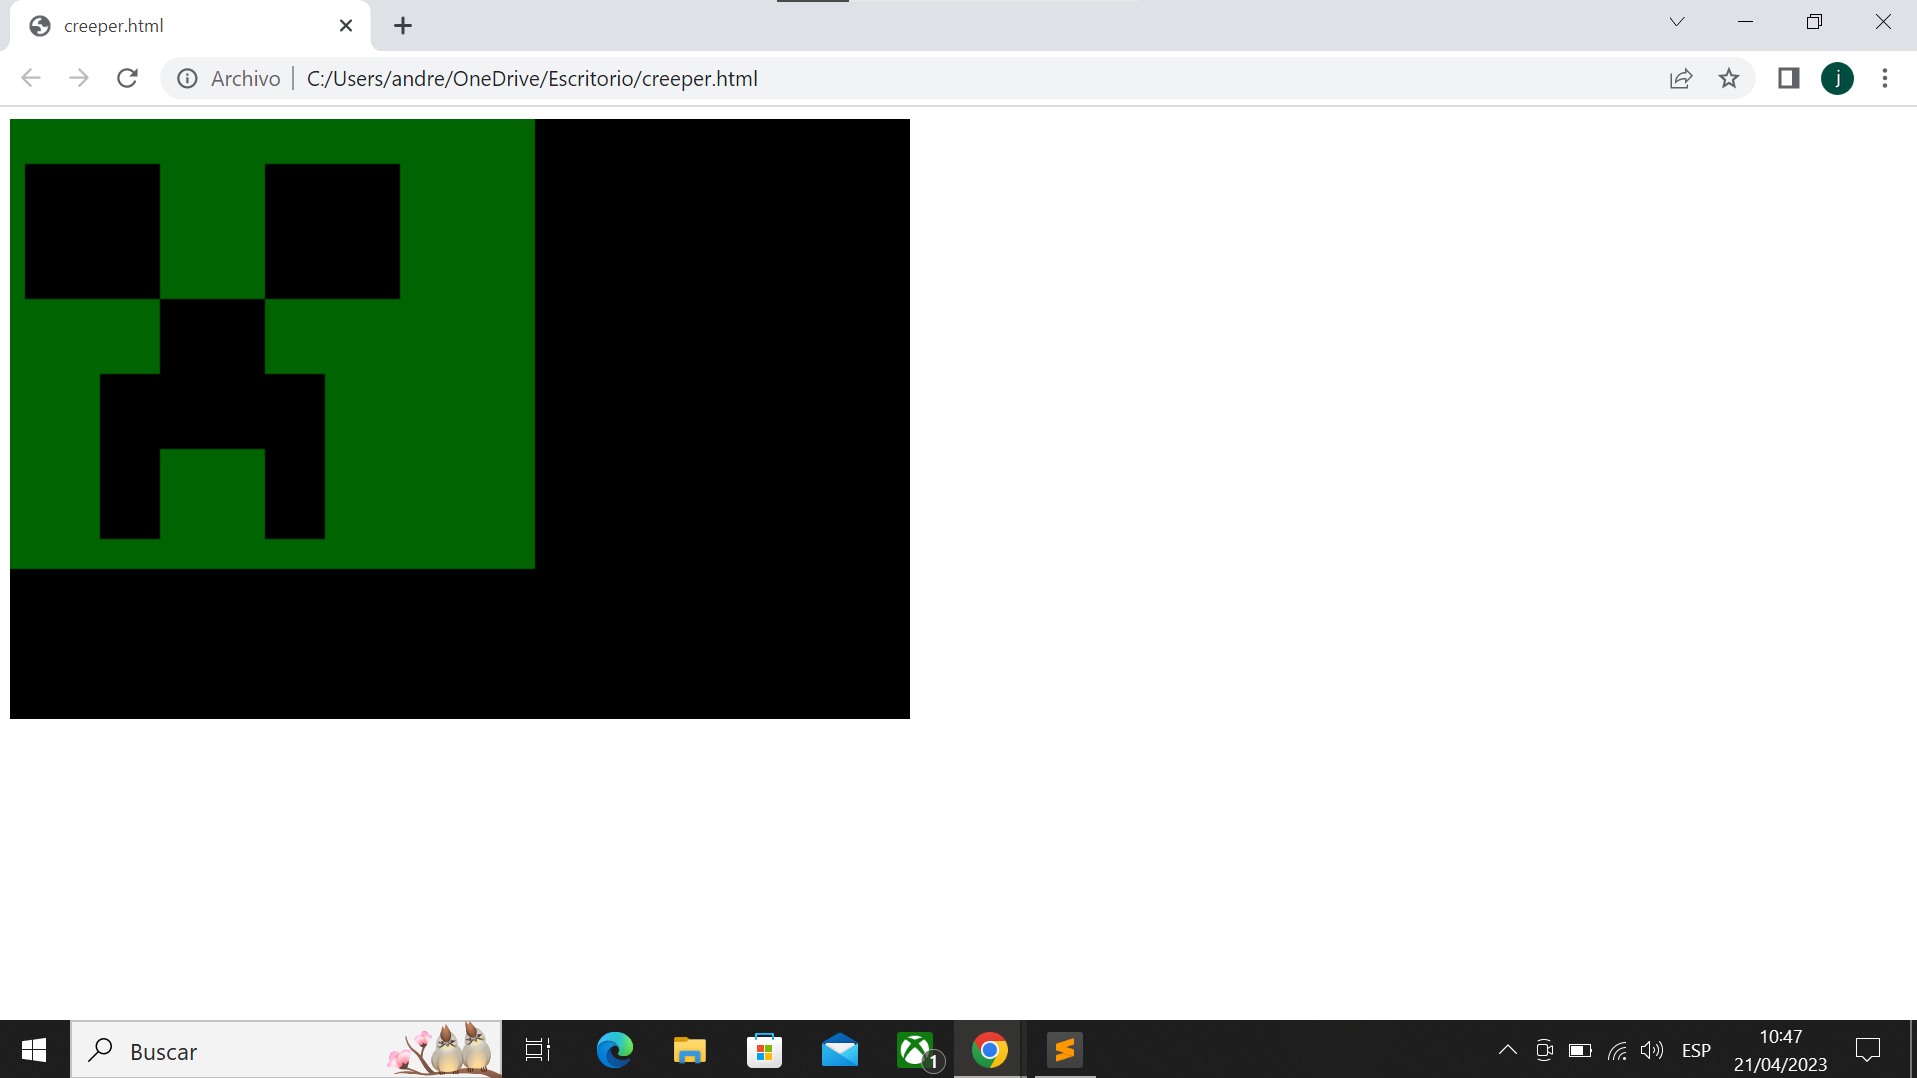Open Chrome side panel
The width and height of the screenshot is (1917, 1078).
1789,78
